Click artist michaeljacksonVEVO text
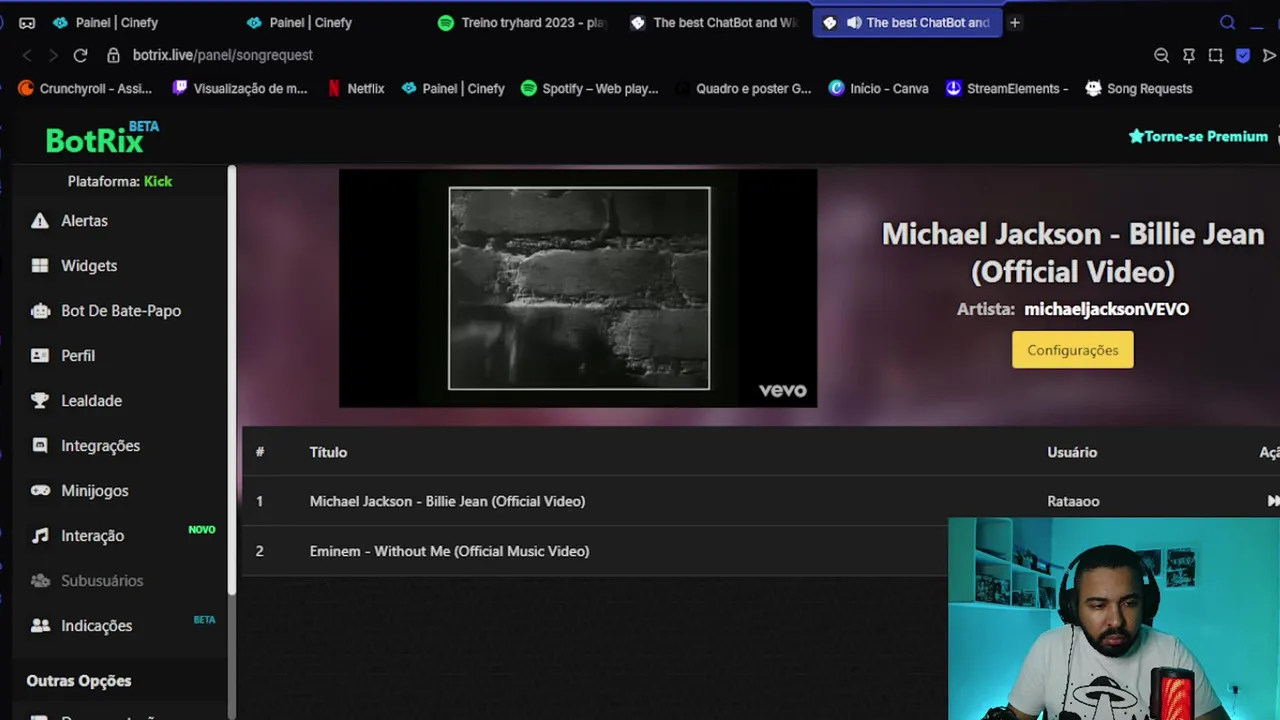The height and width of the screenshot is (720, 1280). 1106,309
